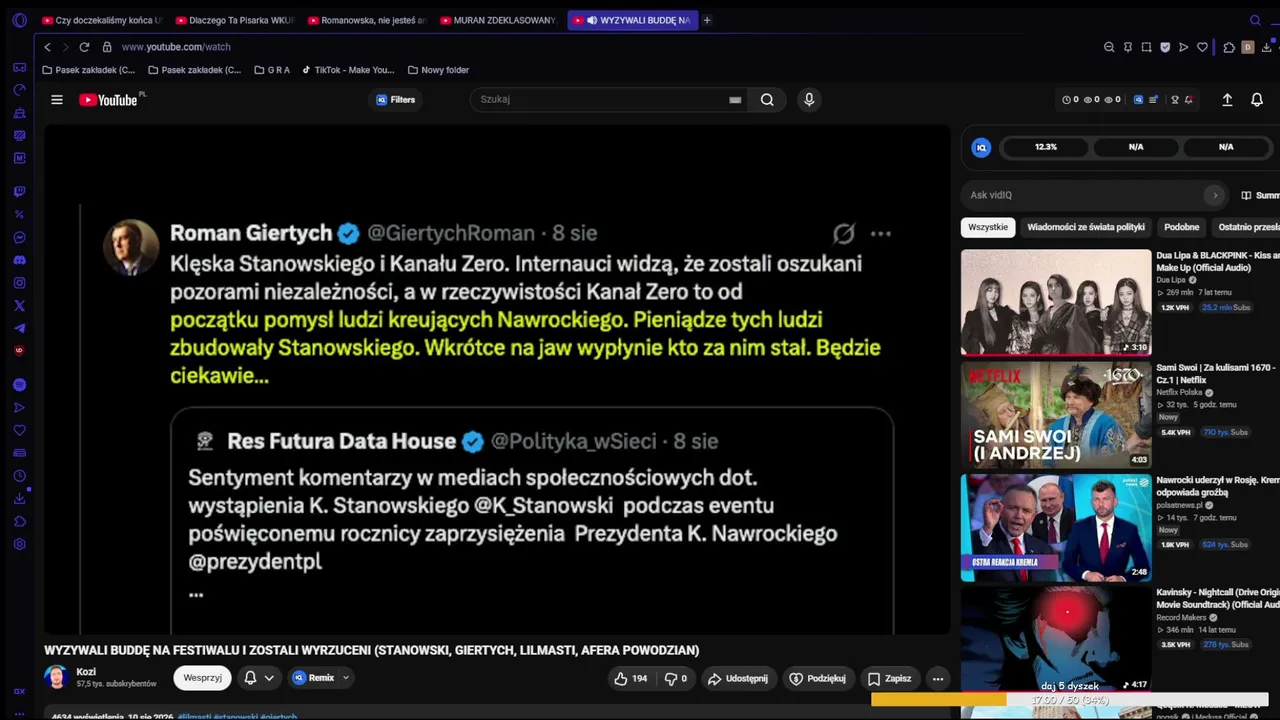This screenshot has width=1280, height=720.
Task: Save the video with Zapisz button
Action: pyautogui.click(x=889, y=678)
